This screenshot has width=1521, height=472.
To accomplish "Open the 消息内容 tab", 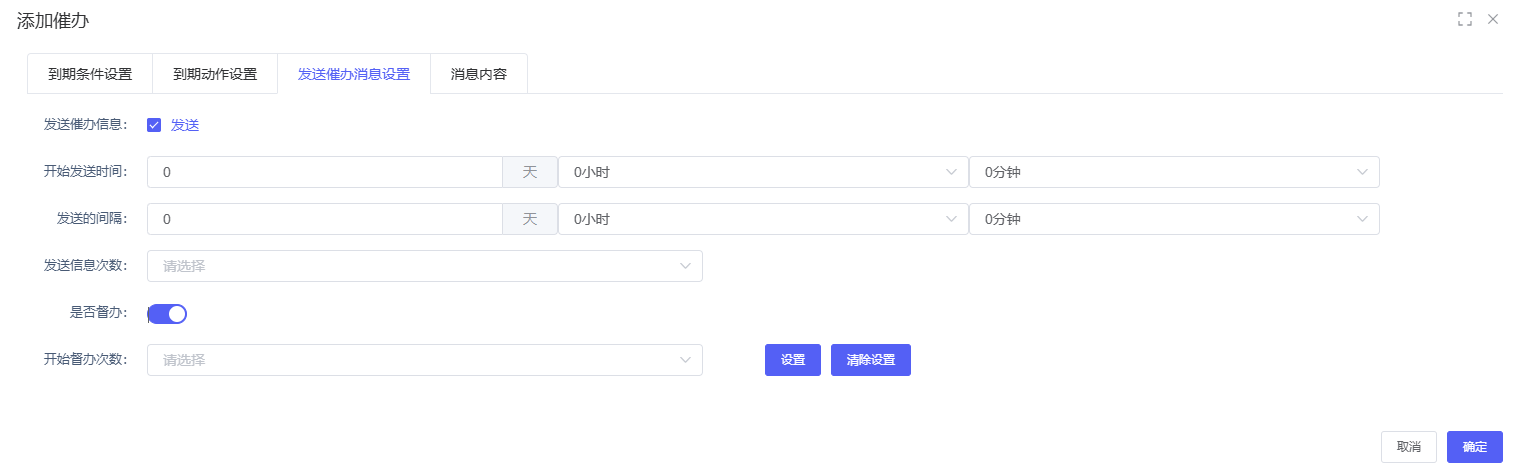I will (479, 74).
